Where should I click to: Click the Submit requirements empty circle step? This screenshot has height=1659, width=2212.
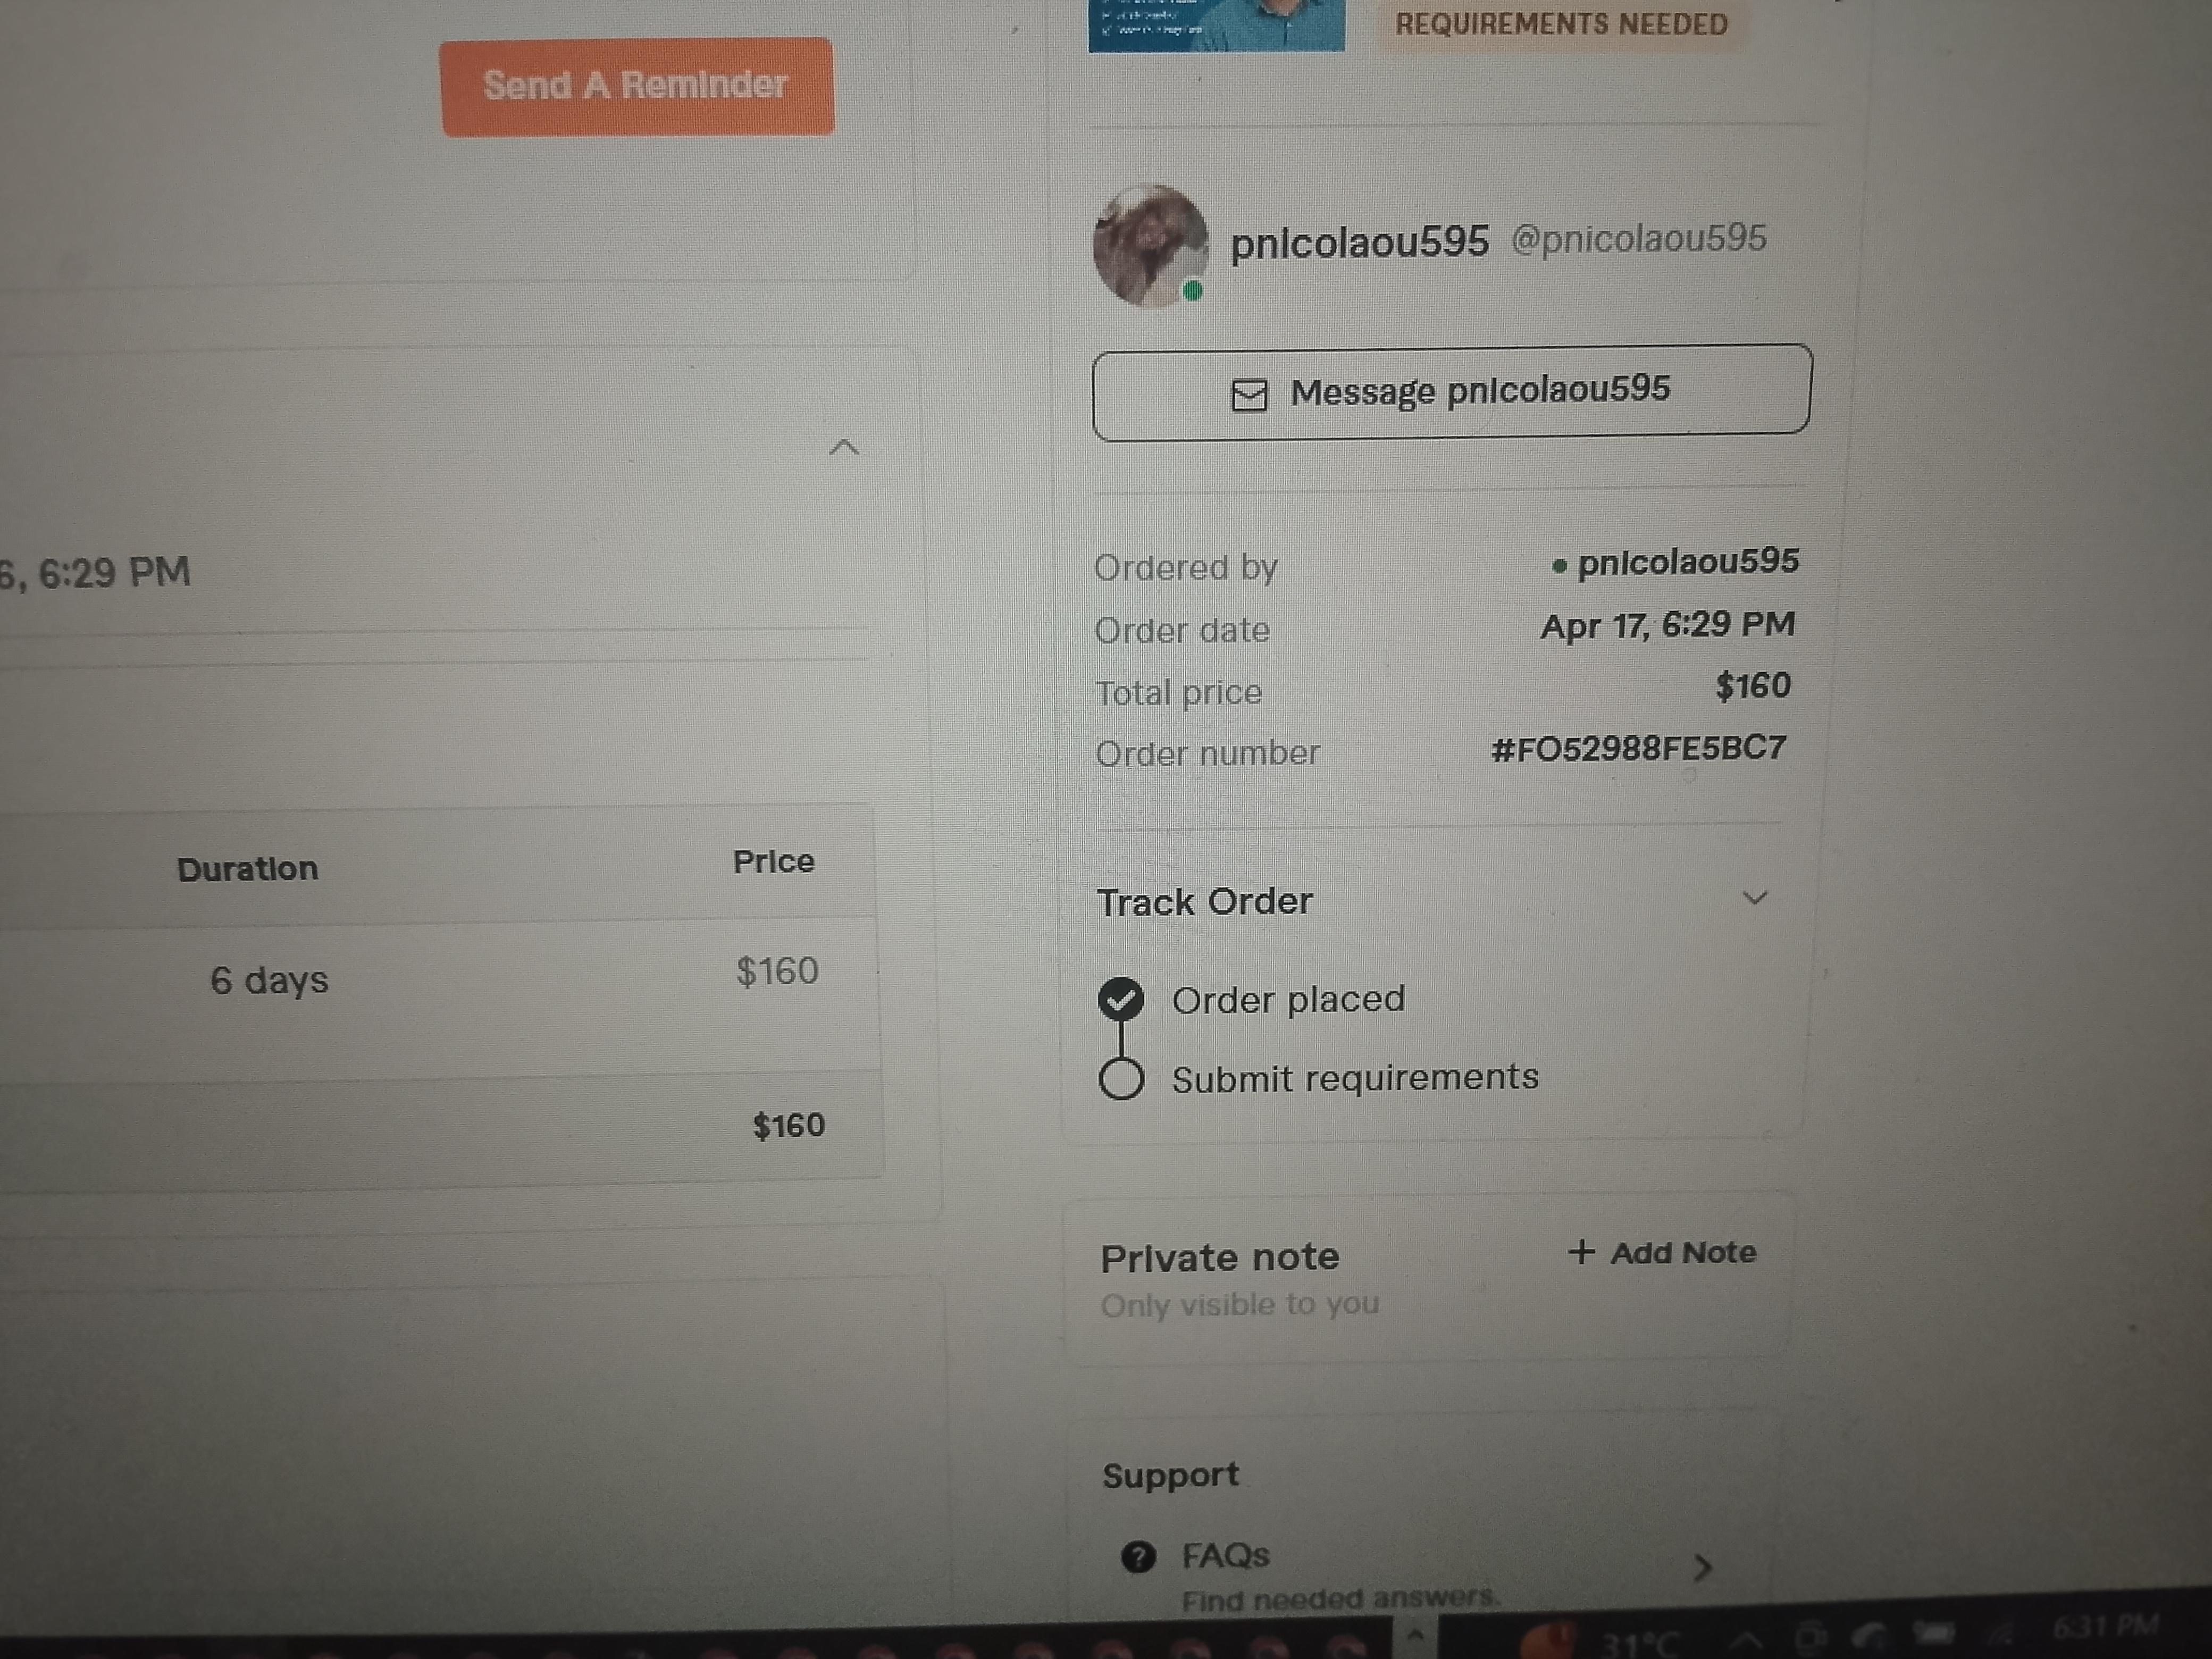1121,1079
